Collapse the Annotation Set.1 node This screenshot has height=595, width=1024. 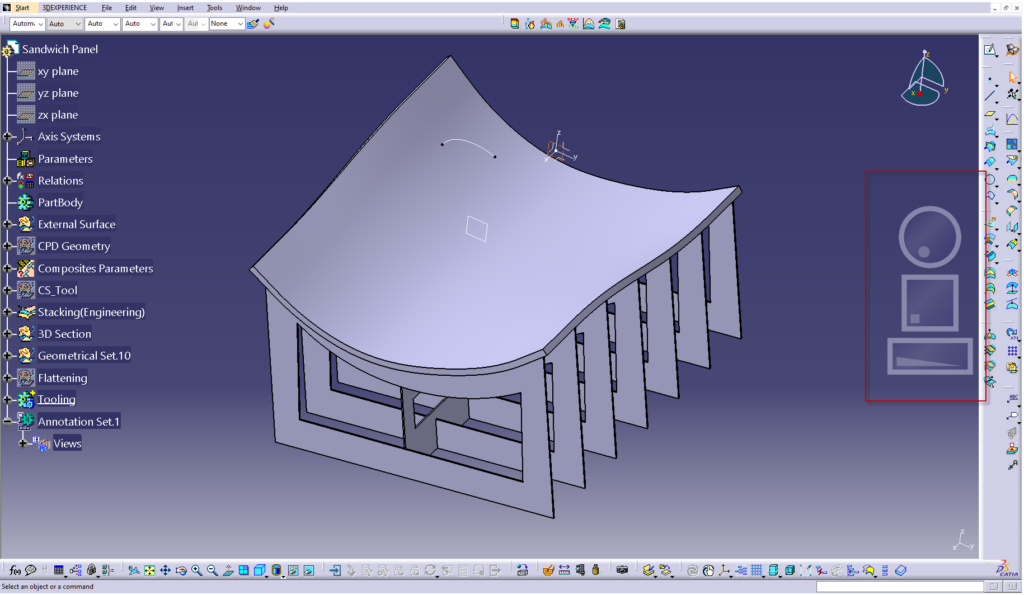(x=8, y=422)
